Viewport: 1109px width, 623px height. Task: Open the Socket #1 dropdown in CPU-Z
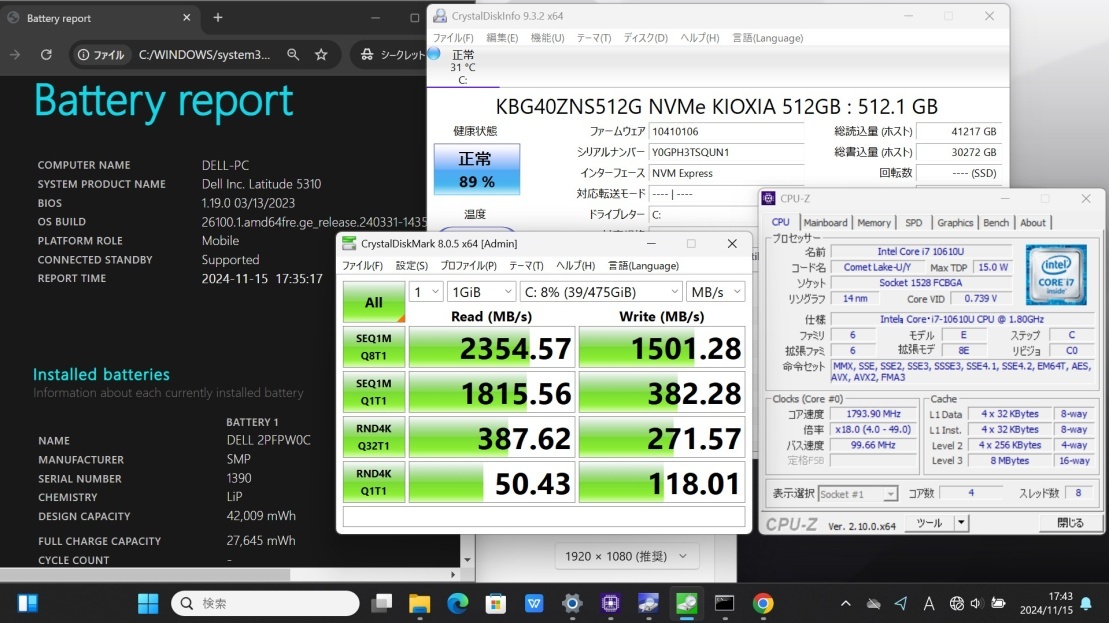click(x=858, y=494)
